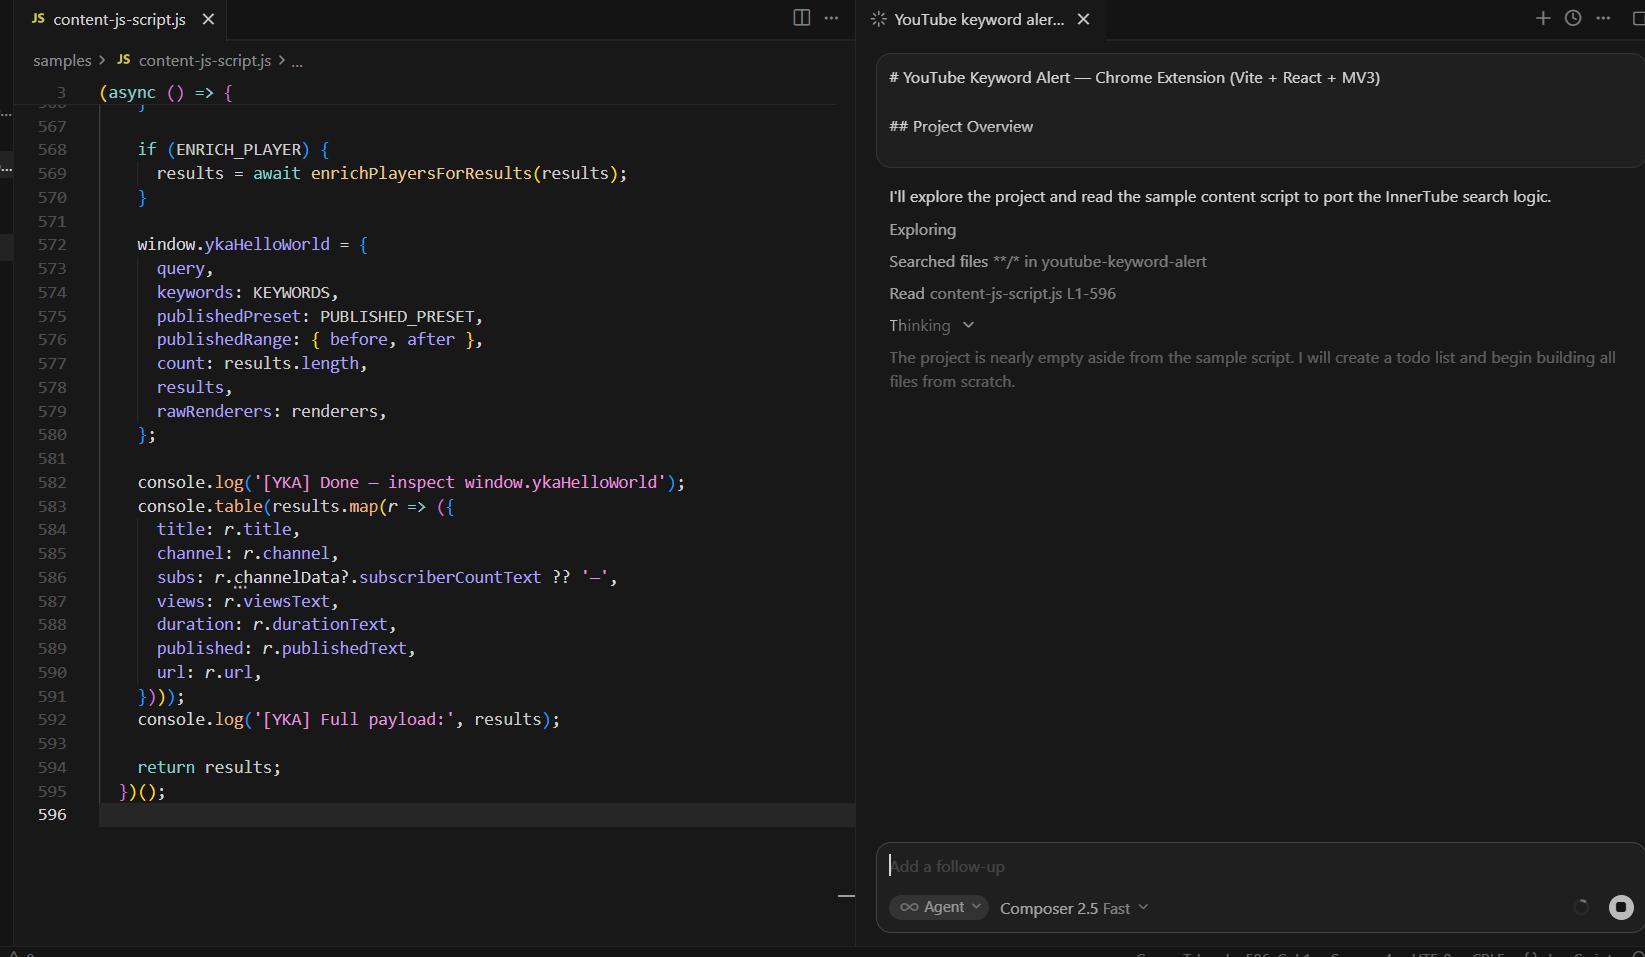The height and width of the screenshot is (957, 1645).
Task: Expand the Thinking section chevron
Action: tap(967, 325)
